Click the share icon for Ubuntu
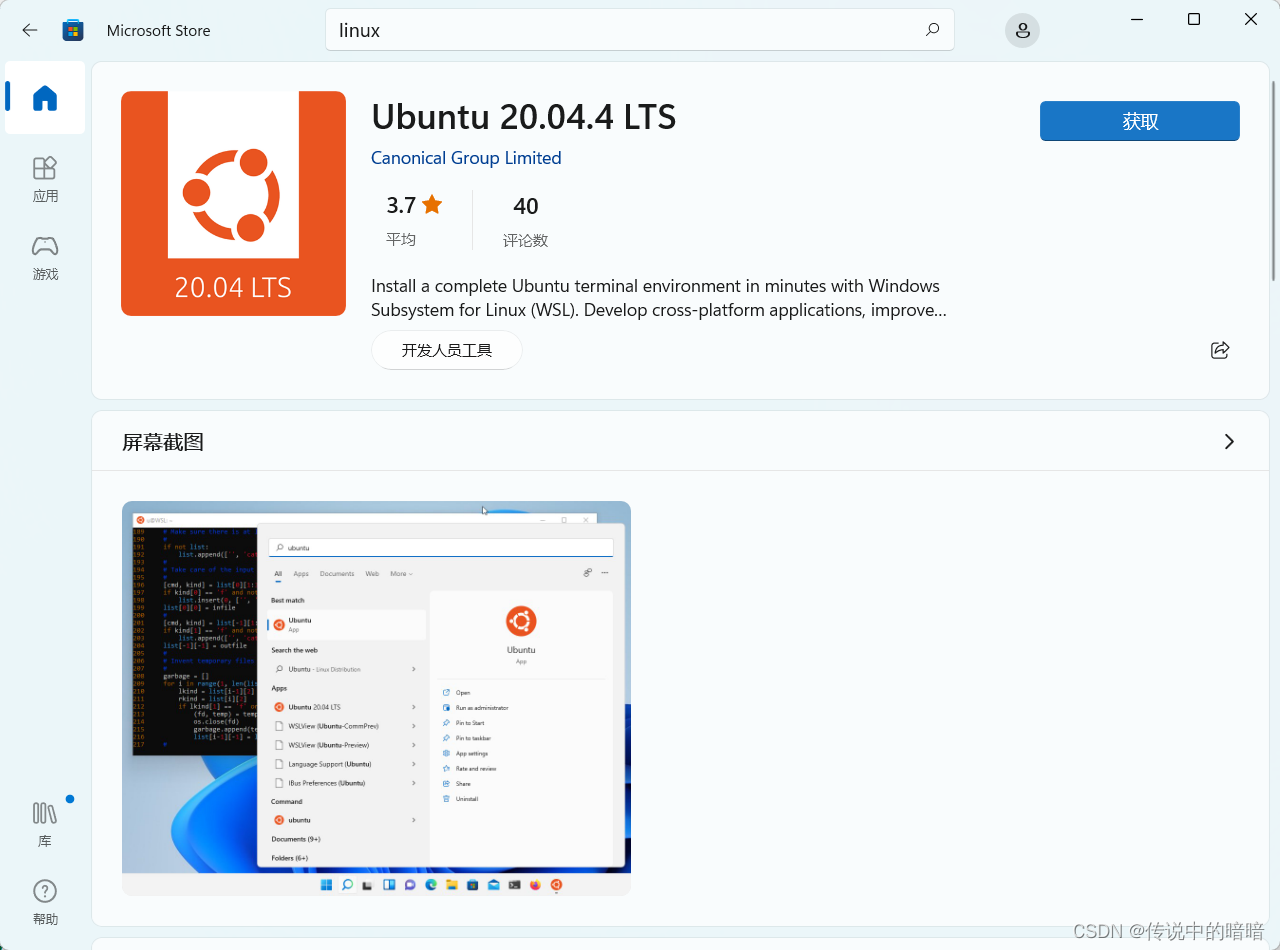This screenshot has width=1280, height=950. pyautogui.click(x=1220, y=350)
